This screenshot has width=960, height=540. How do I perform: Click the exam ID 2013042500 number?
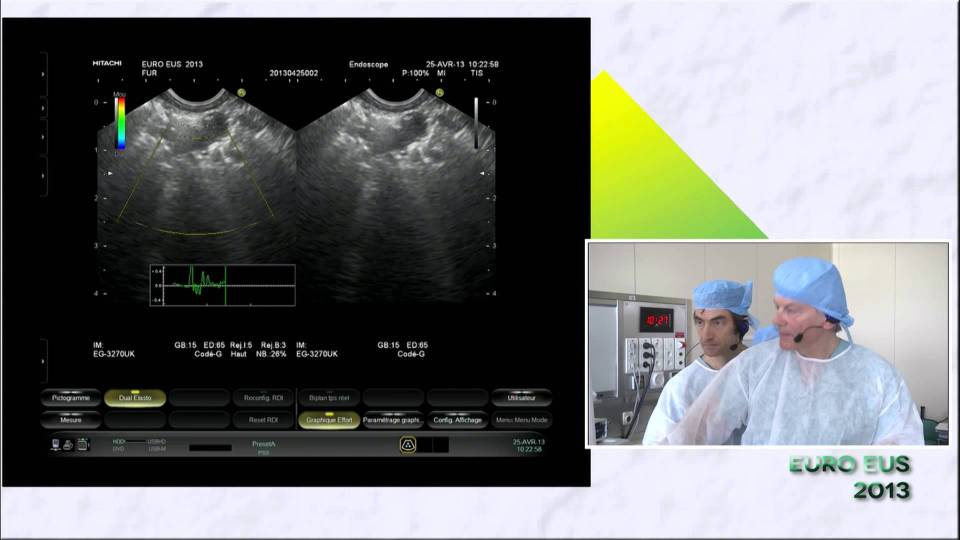tap(294, 73)
